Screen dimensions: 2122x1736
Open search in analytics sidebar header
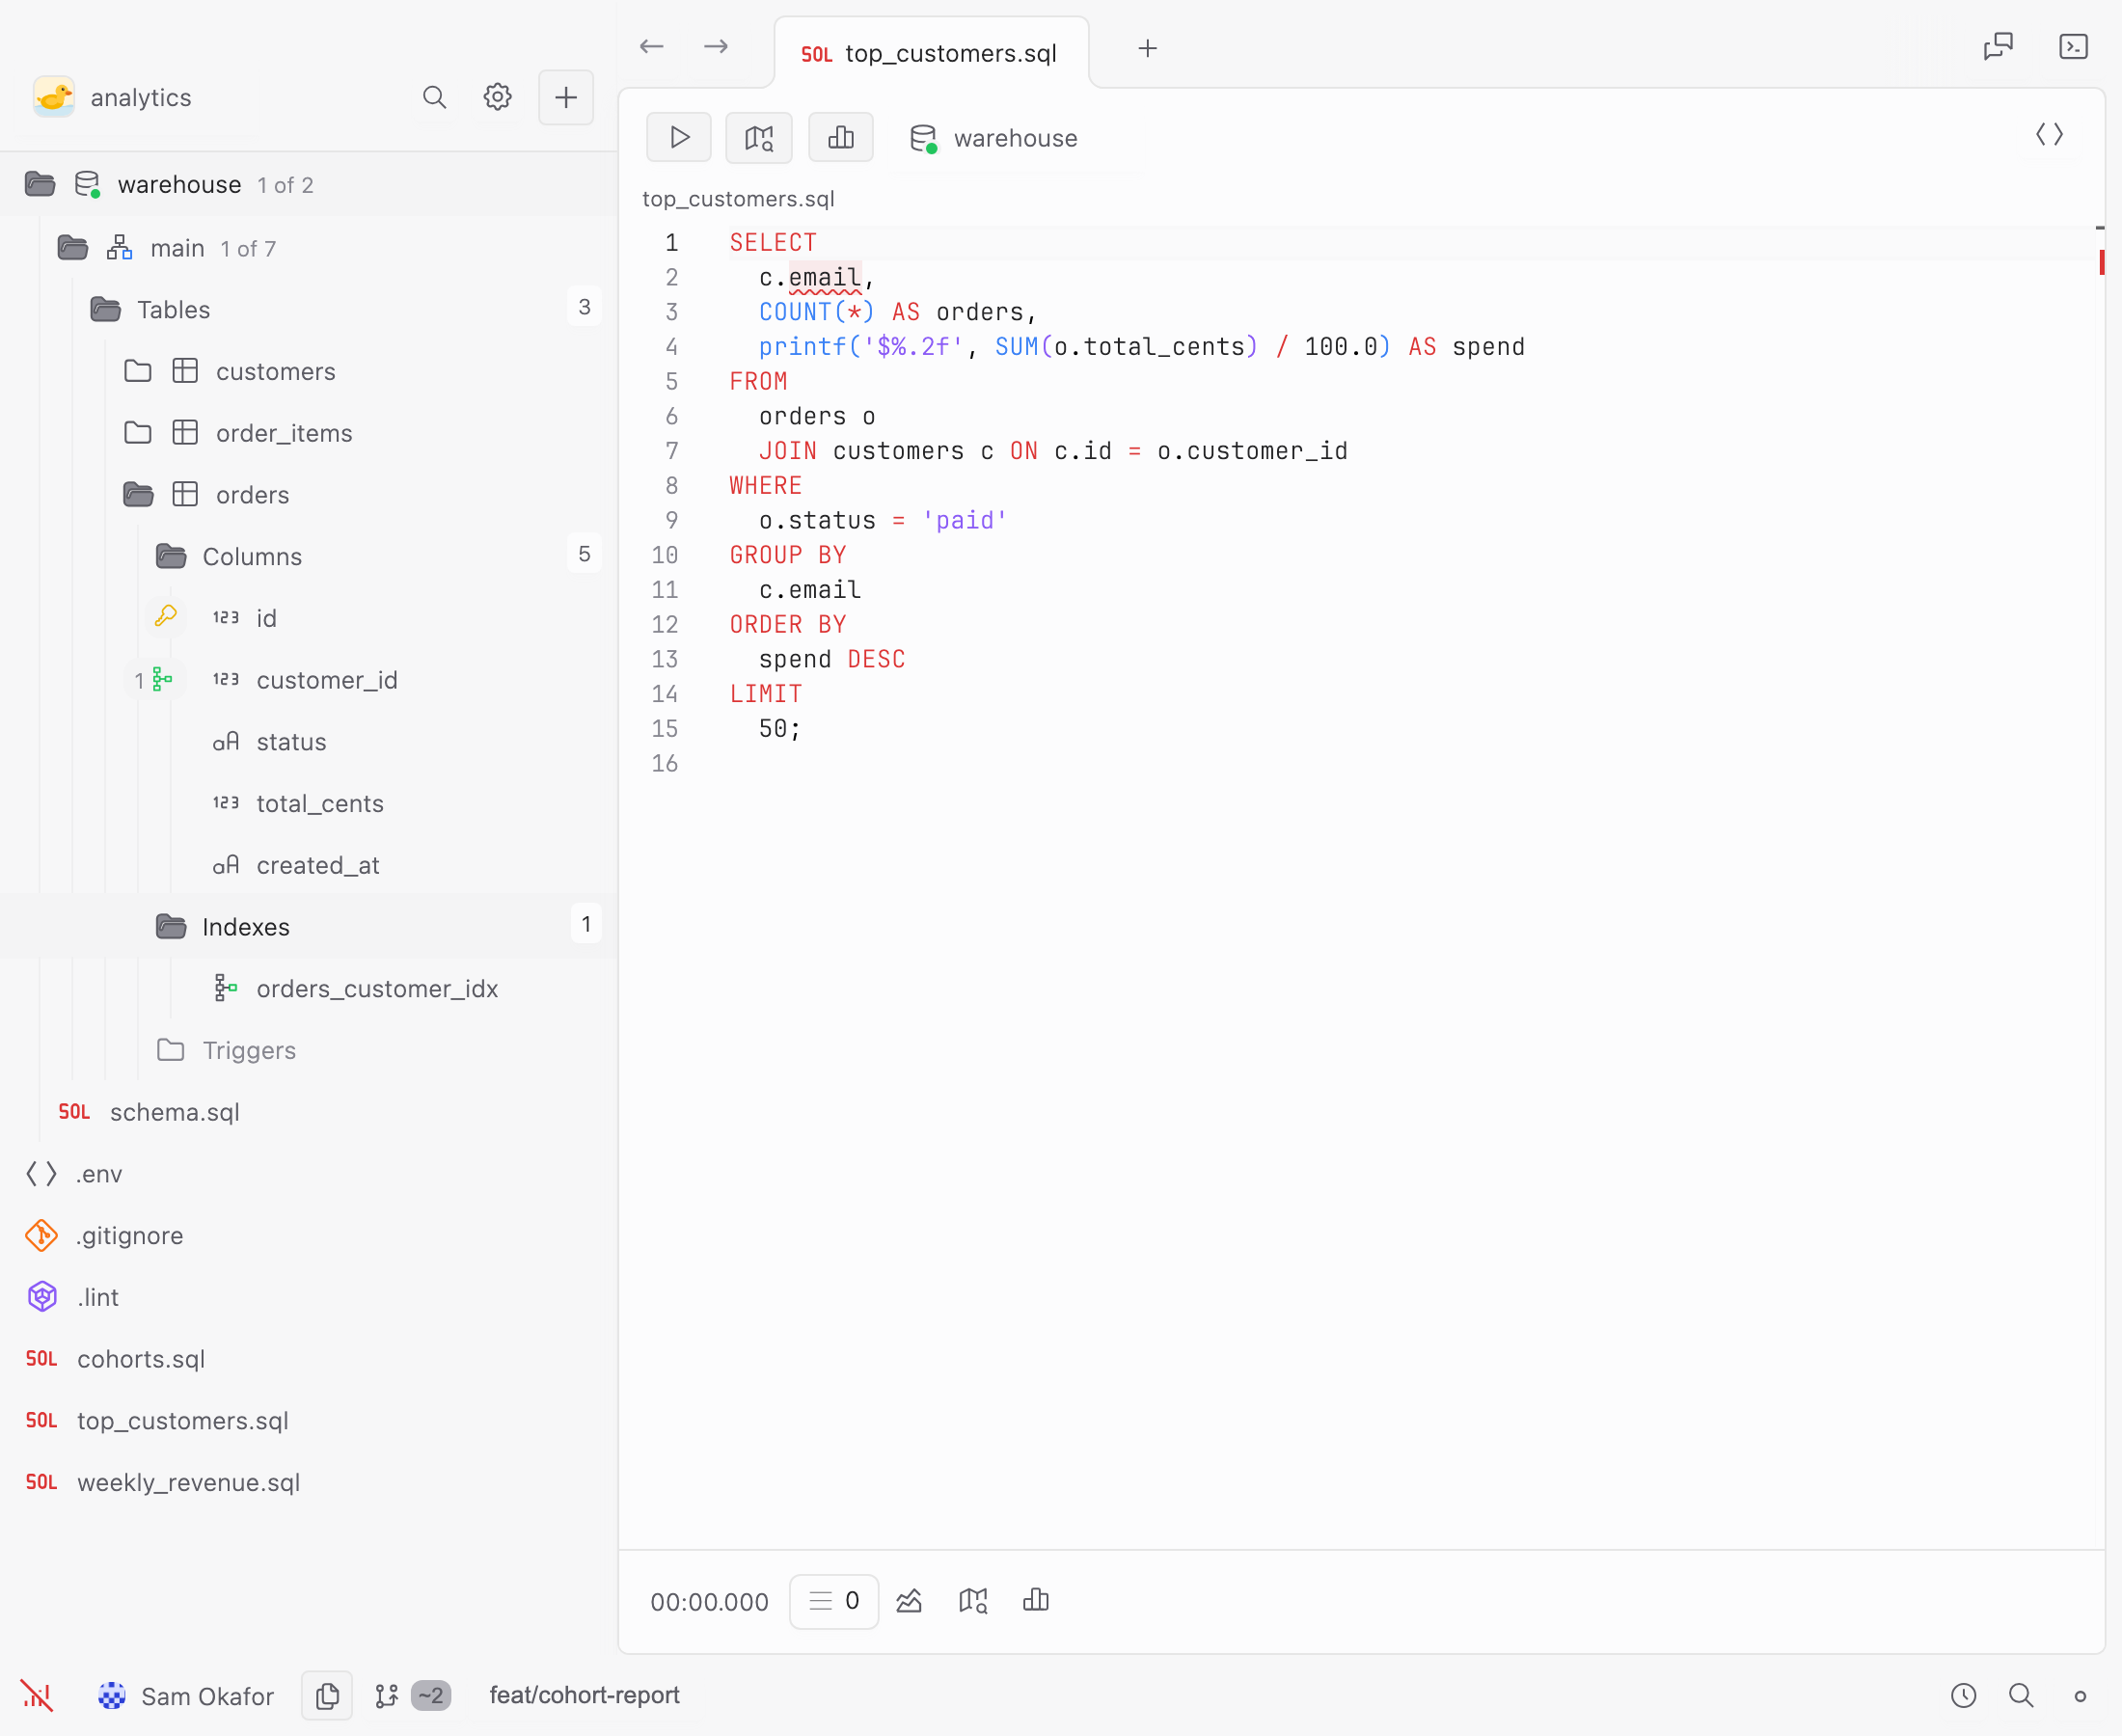(x=434, y=97)
